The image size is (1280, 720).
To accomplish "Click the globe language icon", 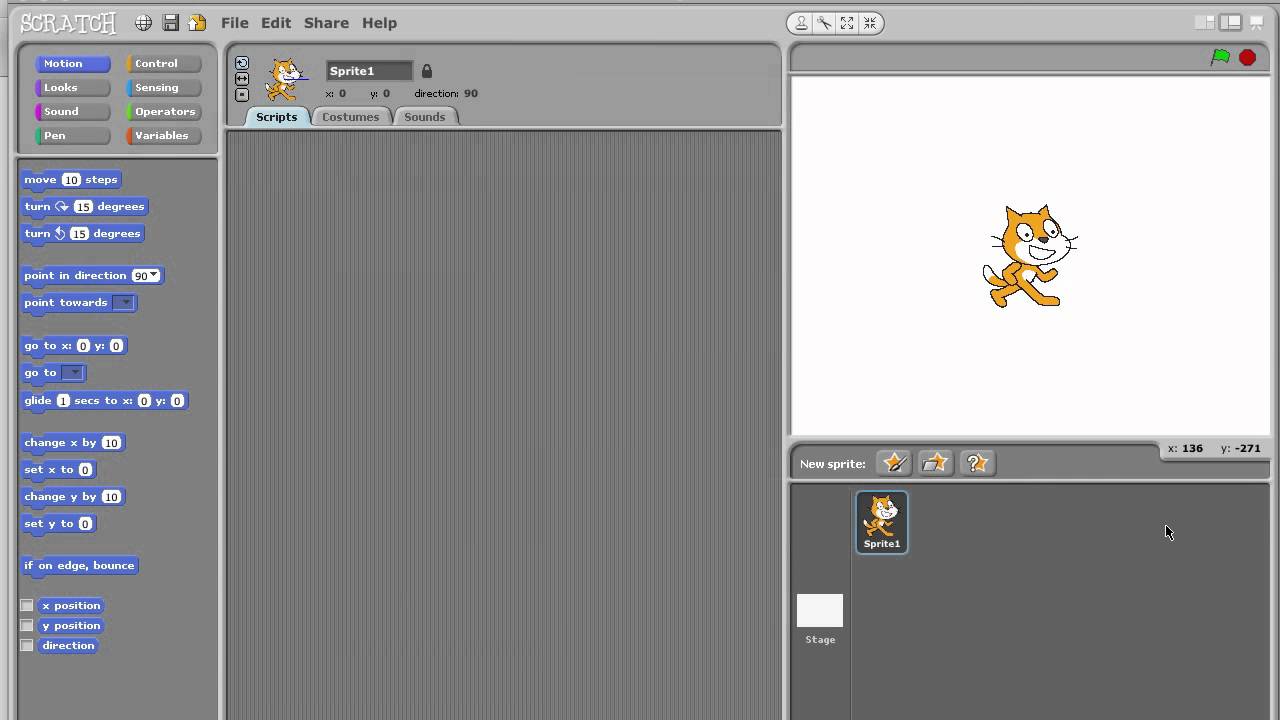I will click(x=144, y=23).
